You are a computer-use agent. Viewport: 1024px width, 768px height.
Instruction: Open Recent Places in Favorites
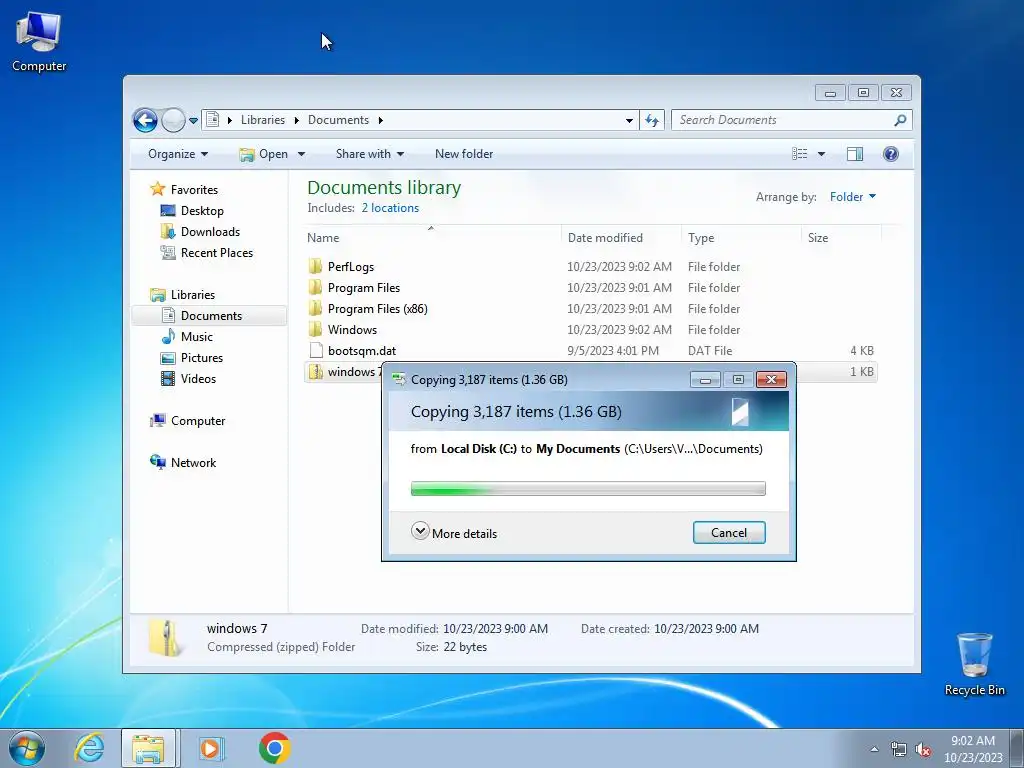(216, 253)
